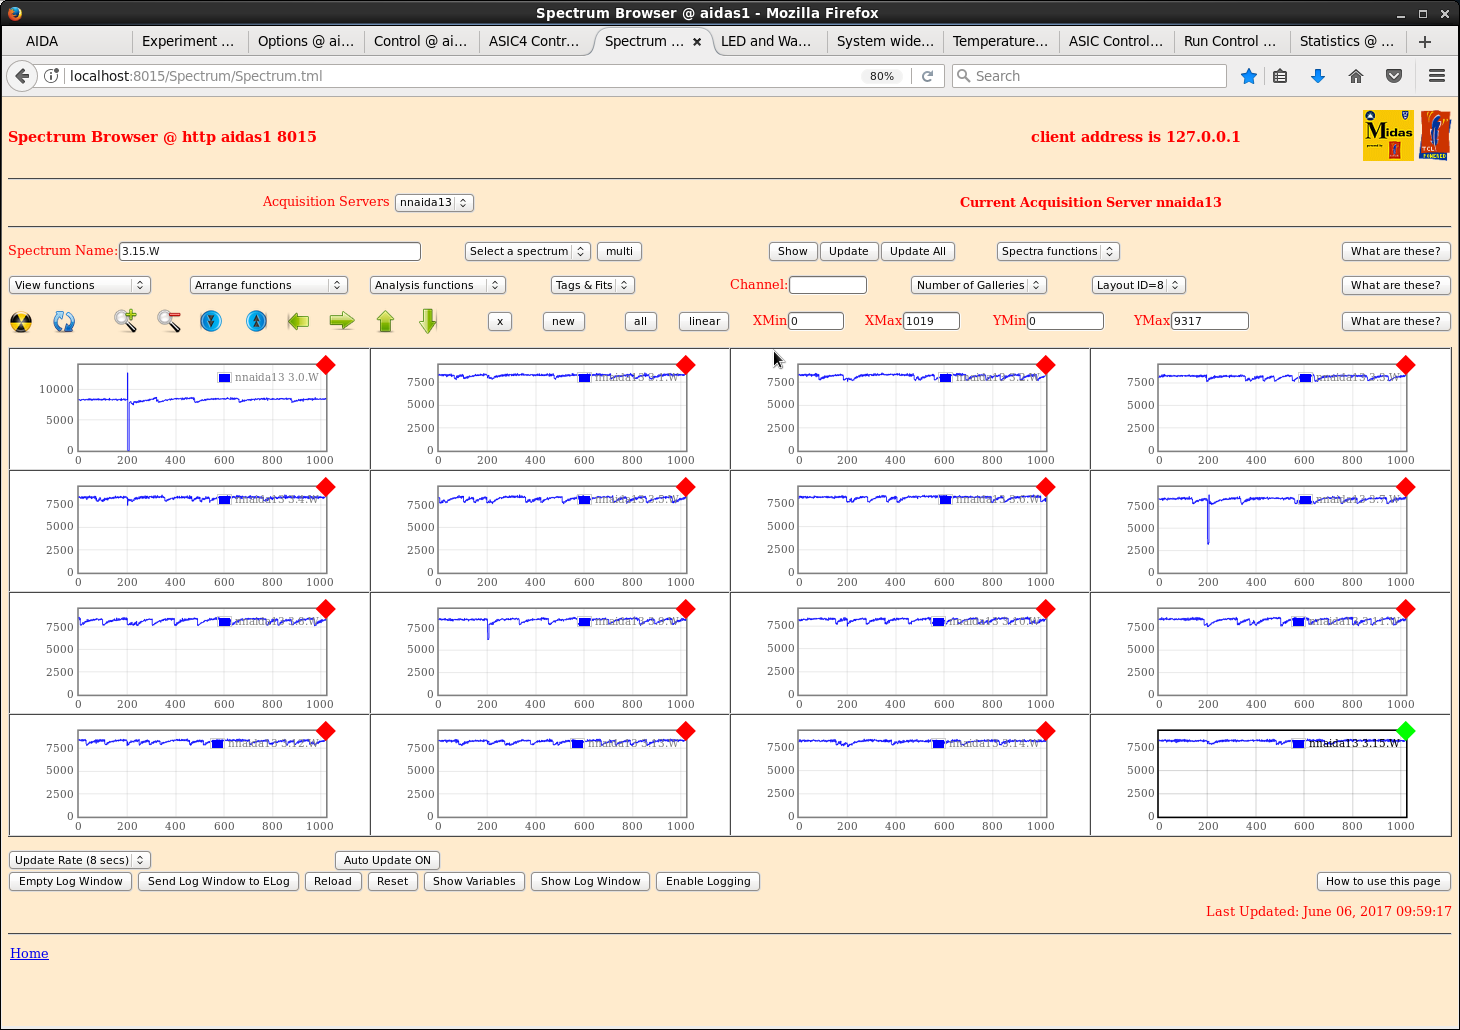Expand the Acquisition Servers nnaida13 dropdown
This screenshot has height=1030, width=1460.
coord(433,202)
